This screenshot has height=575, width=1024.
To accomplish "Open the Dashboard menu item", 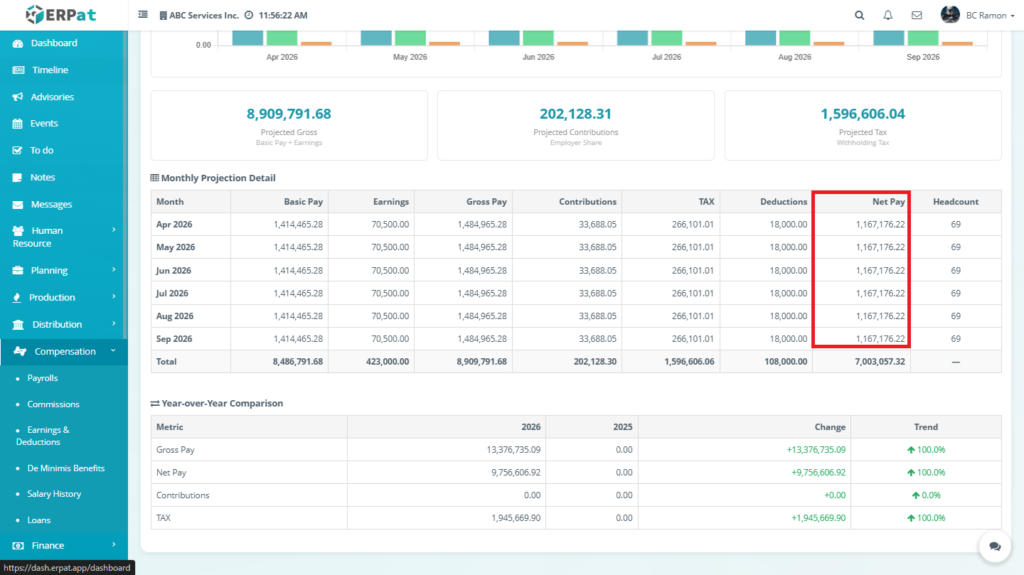I will pyautogui.click(x=53, y=43).
